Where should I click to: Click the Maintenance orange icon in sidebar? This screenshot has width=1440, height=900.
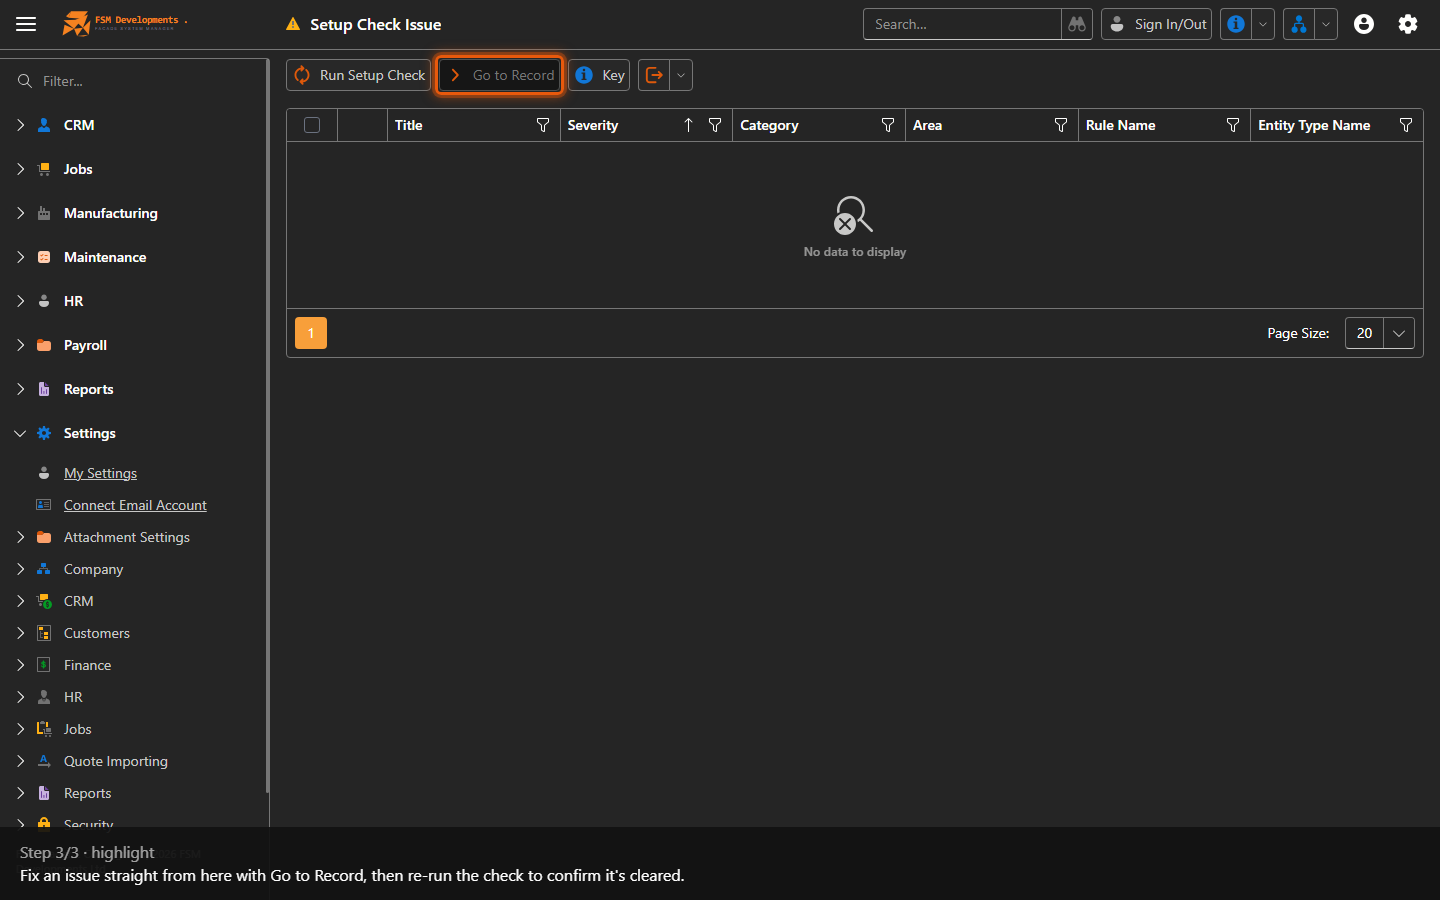pyautogui.click(x=44, y=257)
